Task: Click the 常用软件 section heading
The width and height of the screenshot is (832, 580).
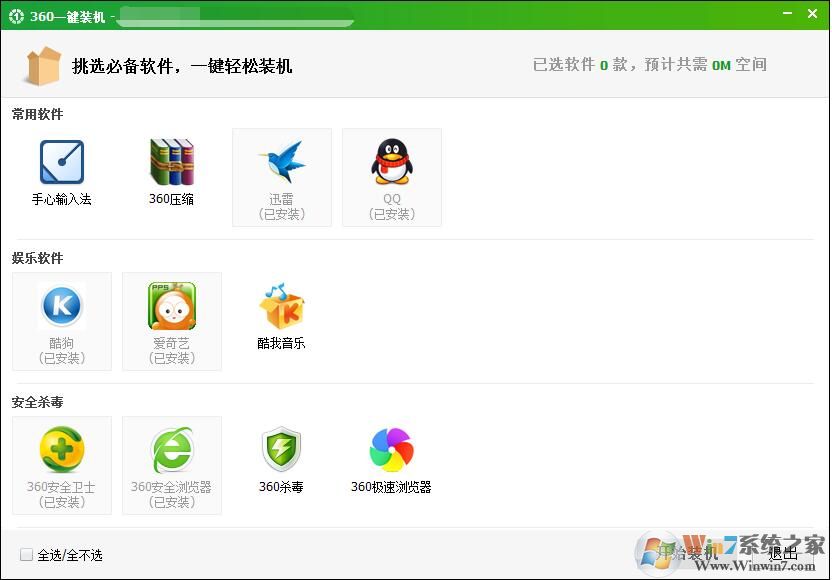Action: [38, 114]
